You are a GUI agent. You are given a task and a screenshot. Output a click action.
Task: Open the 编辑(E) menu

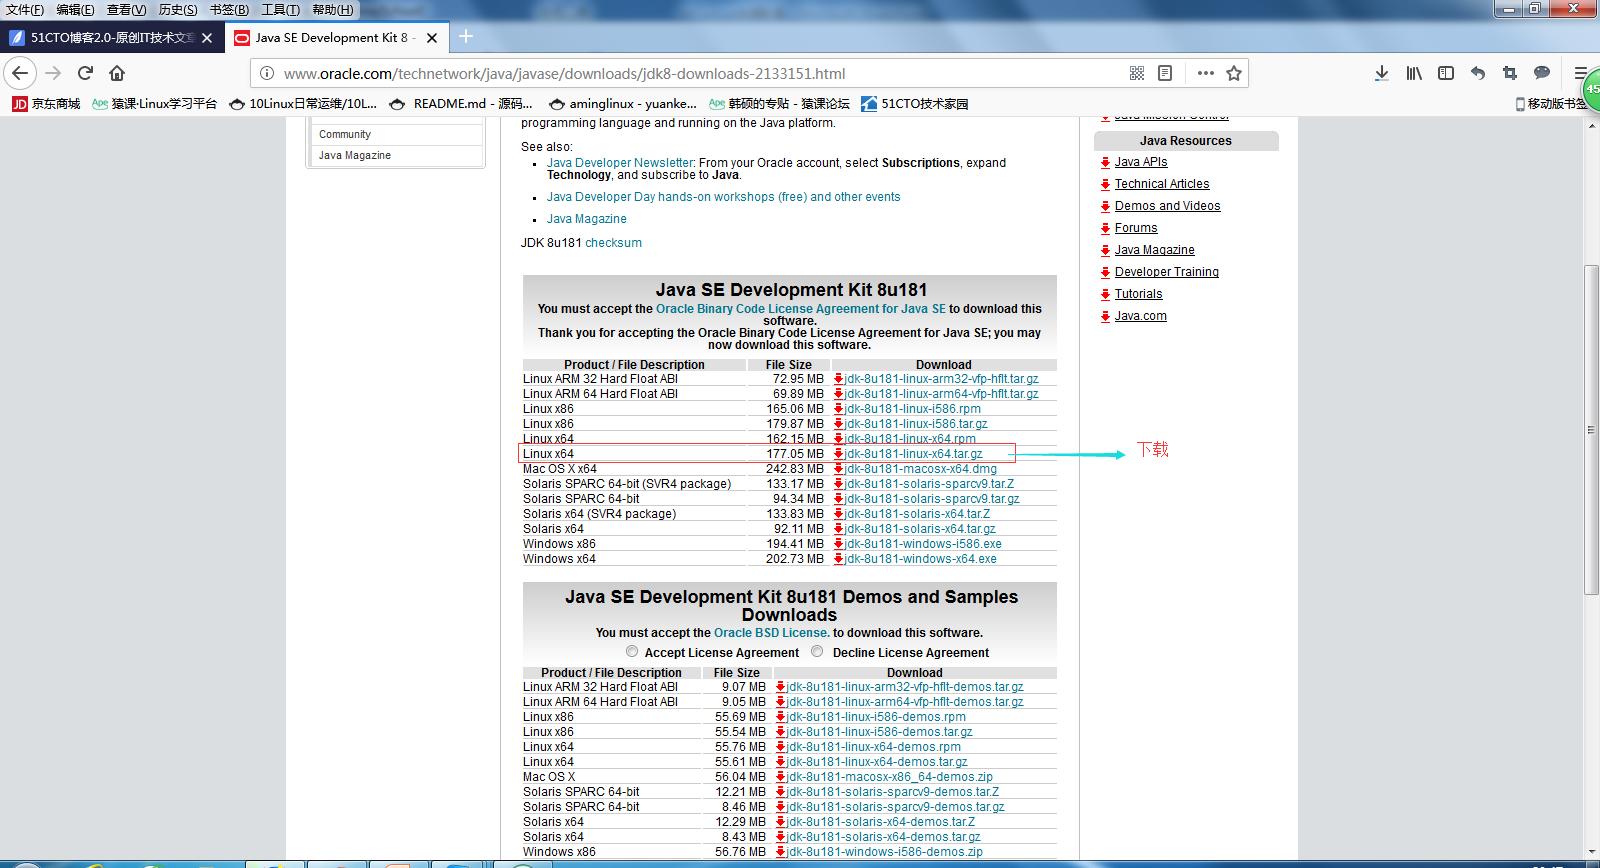tap(75, 10)
